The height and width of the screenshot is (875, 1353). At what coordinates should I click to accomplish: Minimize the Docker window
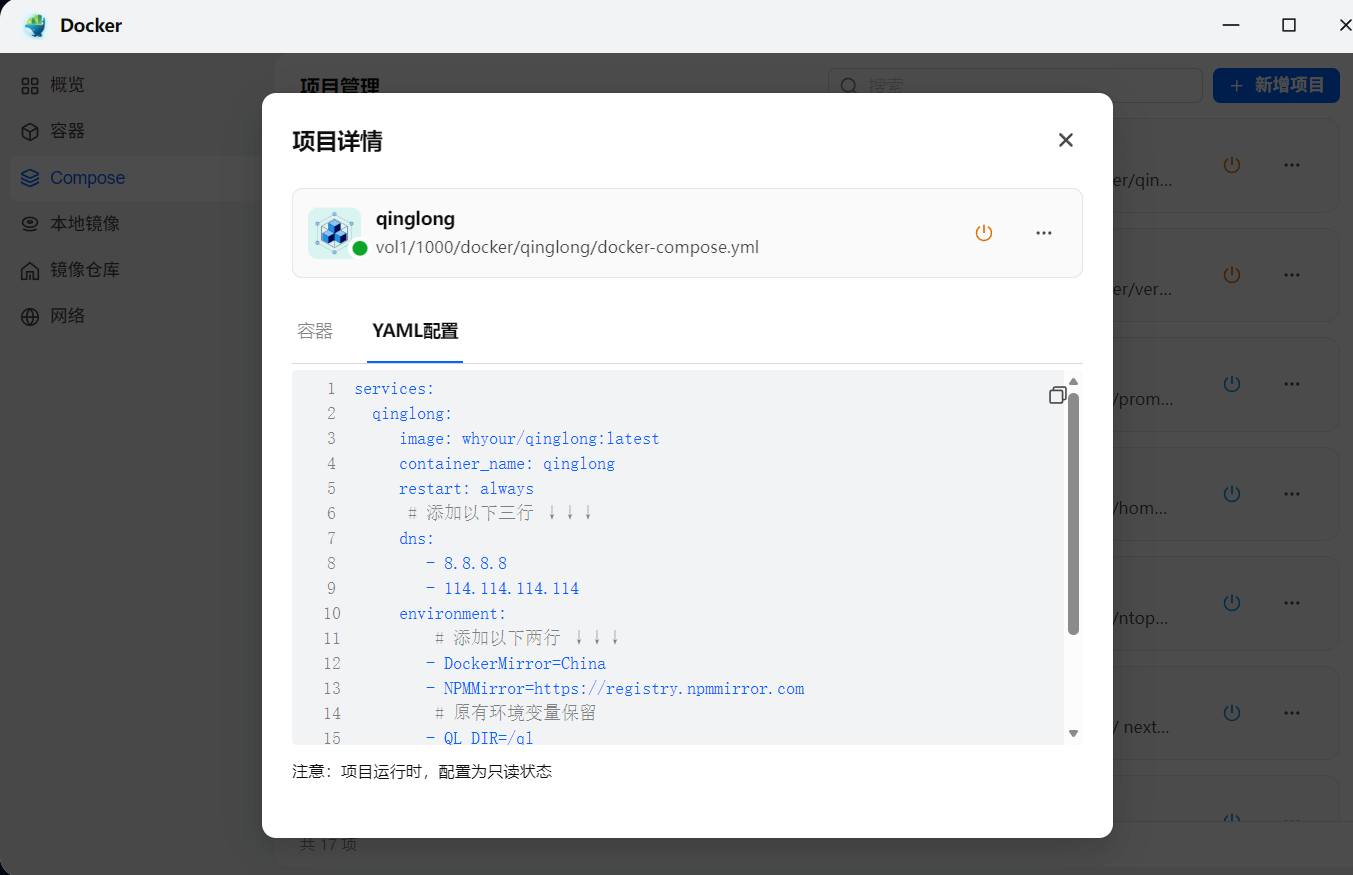(1231, 26)
